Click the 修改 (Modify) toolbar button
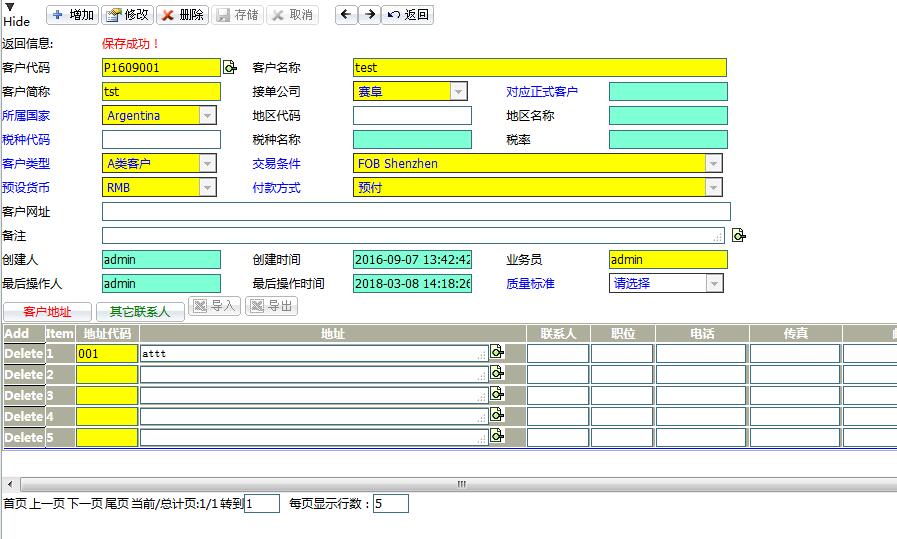 click(x=127, y=15)
